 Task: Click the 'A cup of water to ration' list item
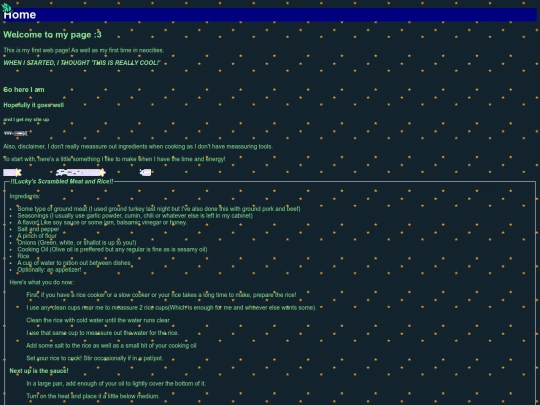click(74, 263)
